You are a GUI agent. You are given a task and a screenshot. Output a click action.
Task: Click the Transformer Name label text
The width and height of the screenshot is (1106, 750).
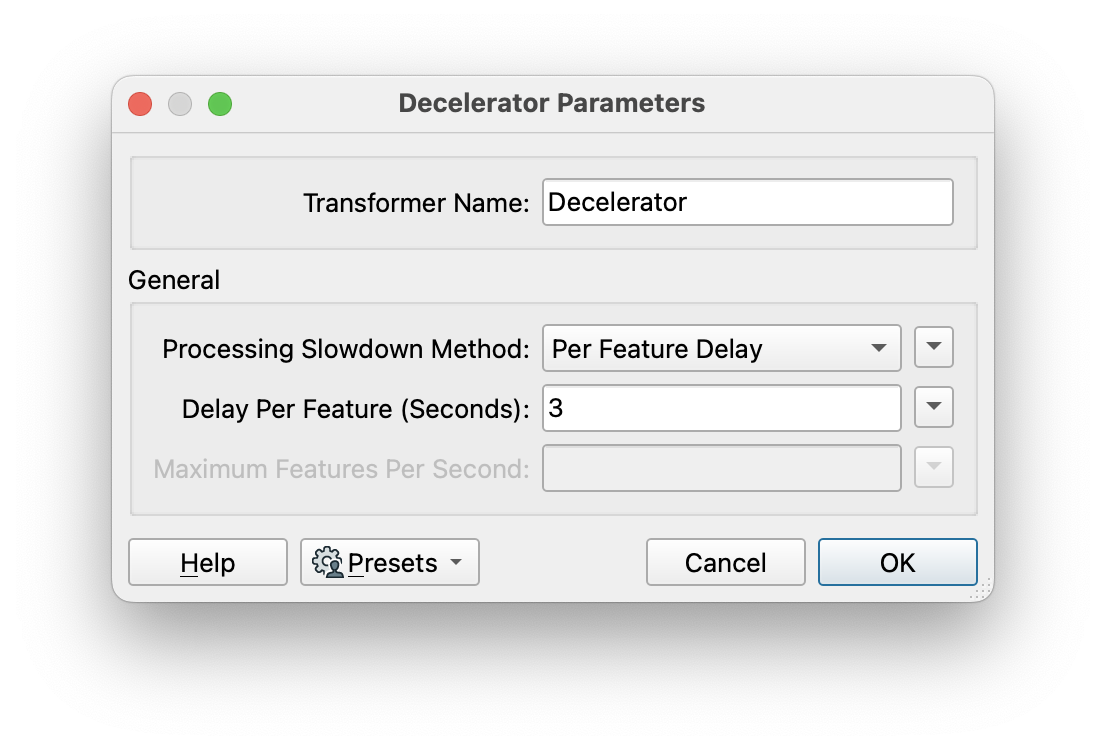coord(416,203)
